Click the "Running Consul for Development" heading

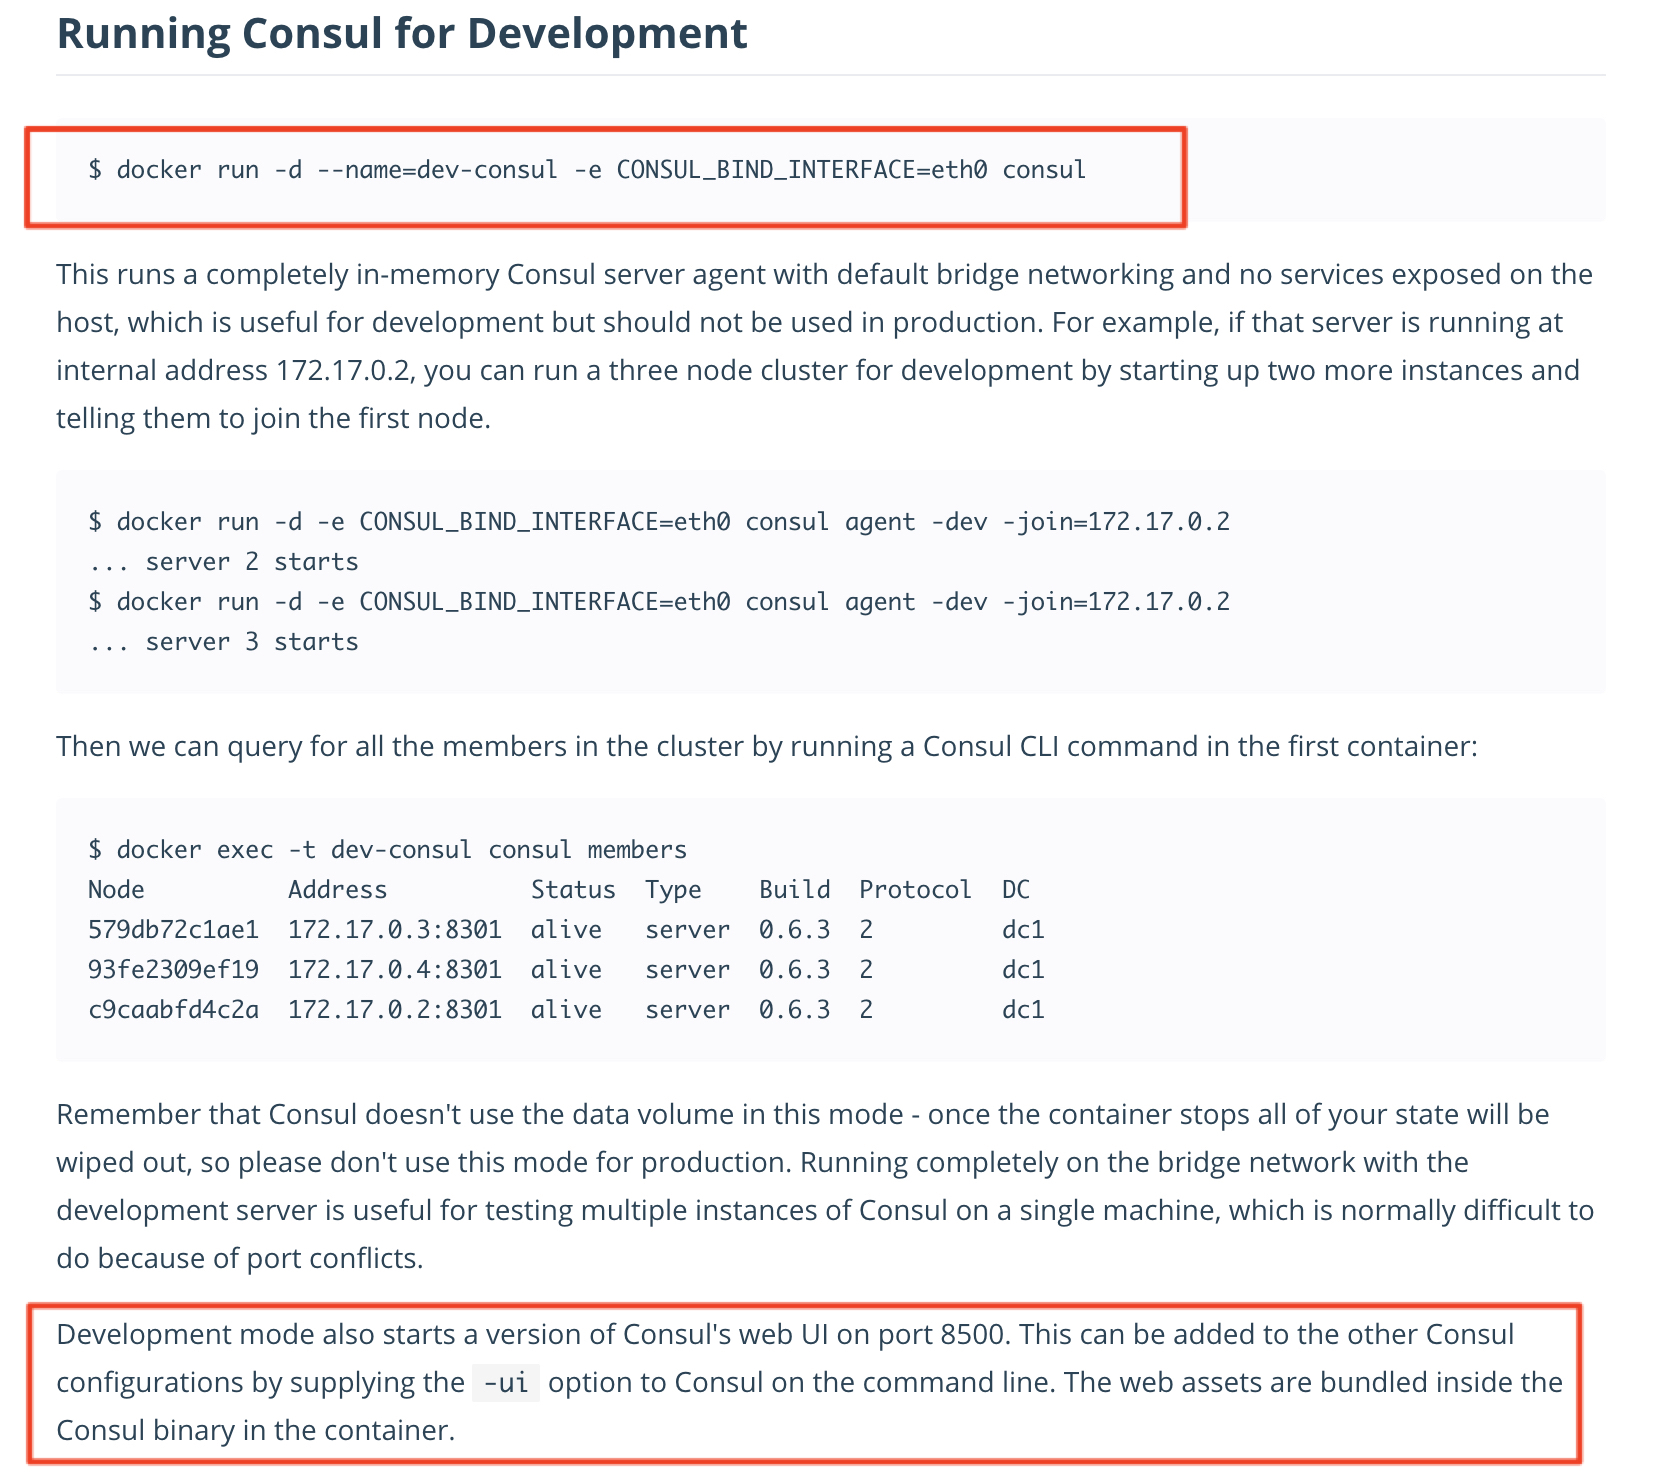tap(401, 33)
